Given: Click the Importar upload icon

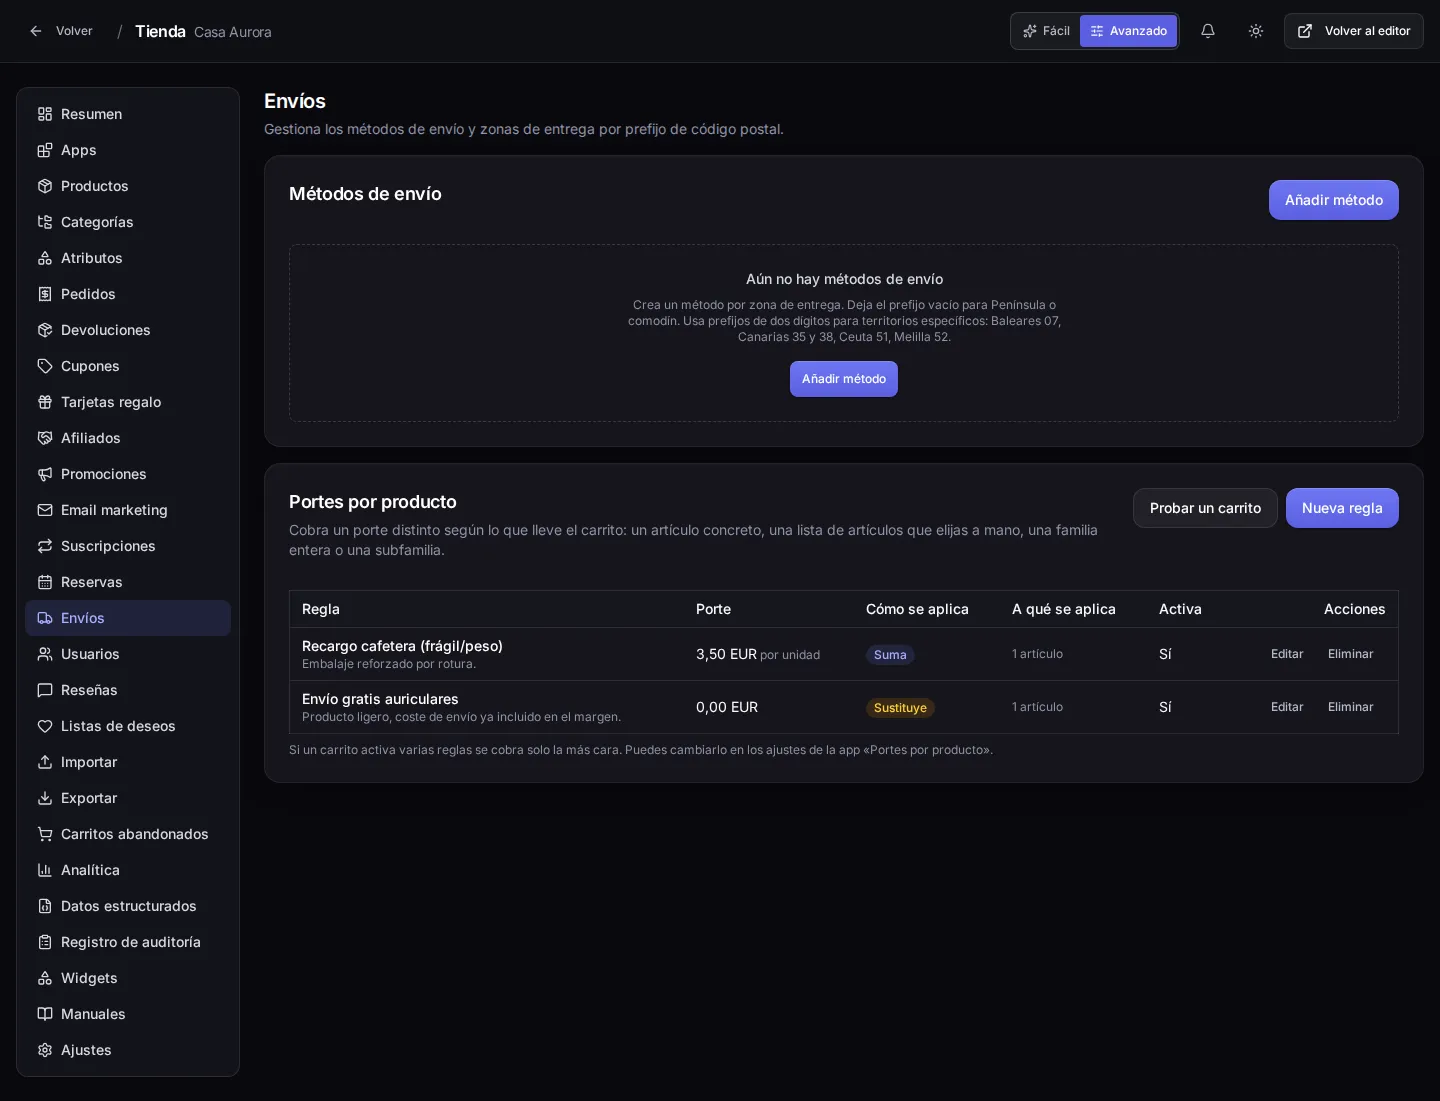Looking at the screenshot, I should [x=45, y=762].
